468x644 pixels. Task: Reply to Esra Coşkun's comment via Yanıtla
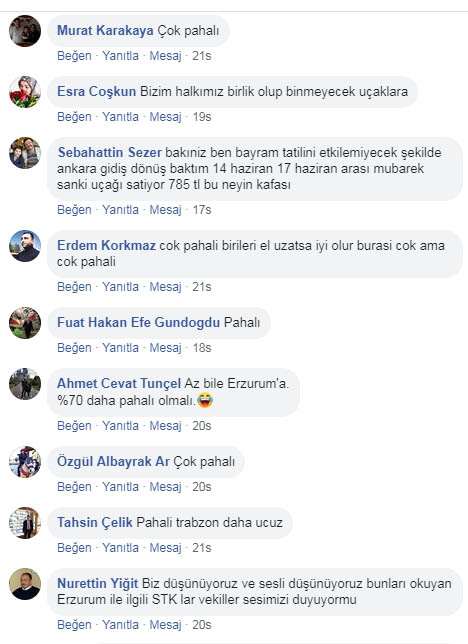click(x=120, y=117)
